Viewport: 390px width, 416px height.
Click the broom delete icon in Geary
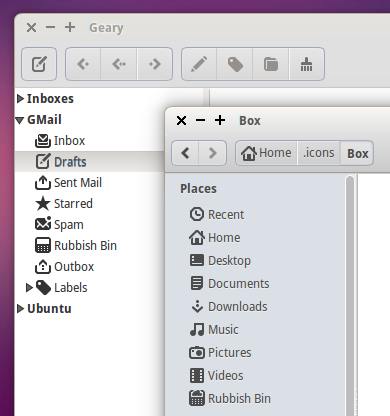[306, 64]
